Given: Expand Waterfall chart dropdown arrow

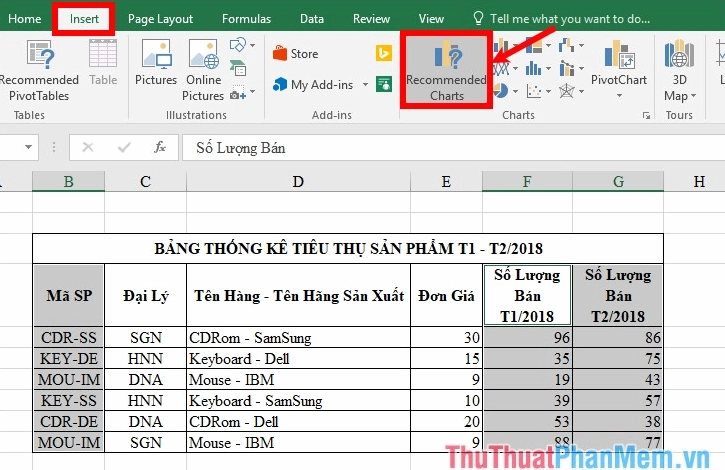Looking at the screenshot, I should [x=581, y=45].
